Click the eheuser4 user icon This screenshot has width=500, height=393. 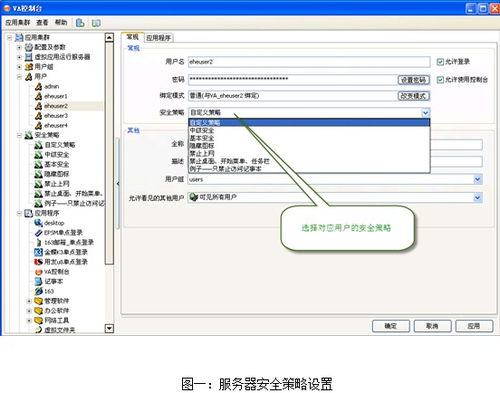(x=39, y=125)
